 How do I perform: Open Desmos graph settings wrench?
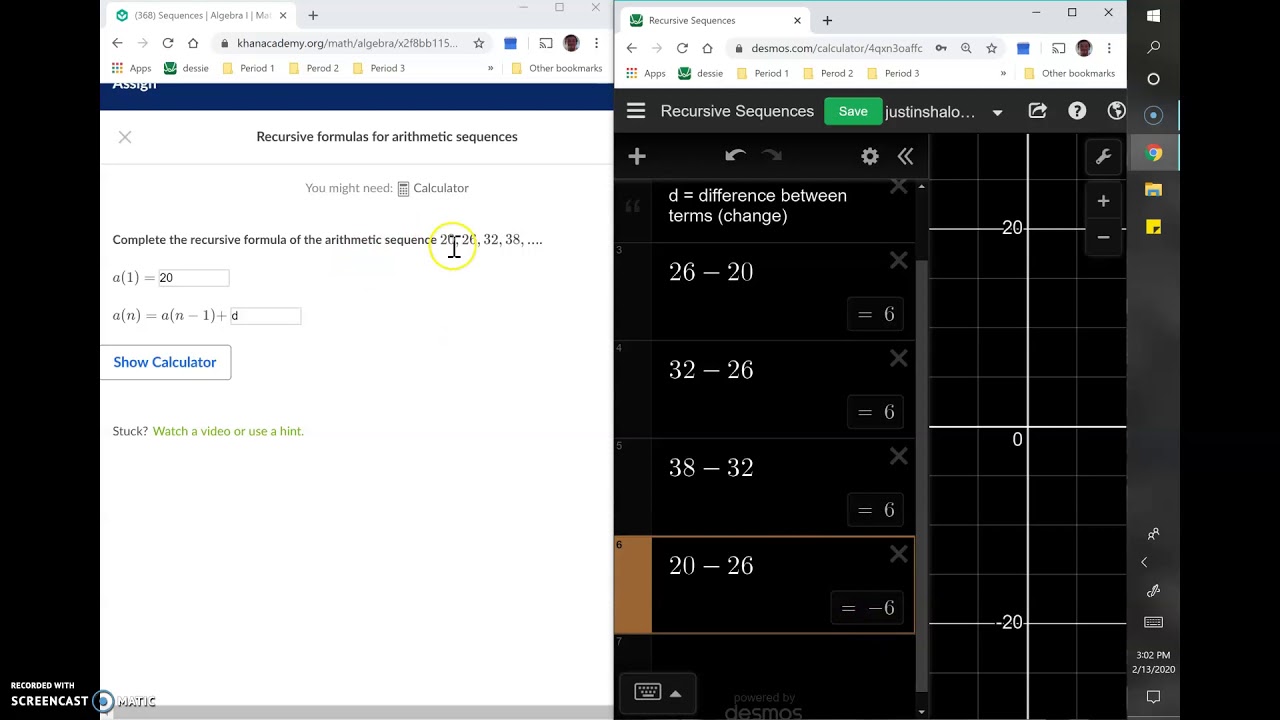click(1104, 157)
